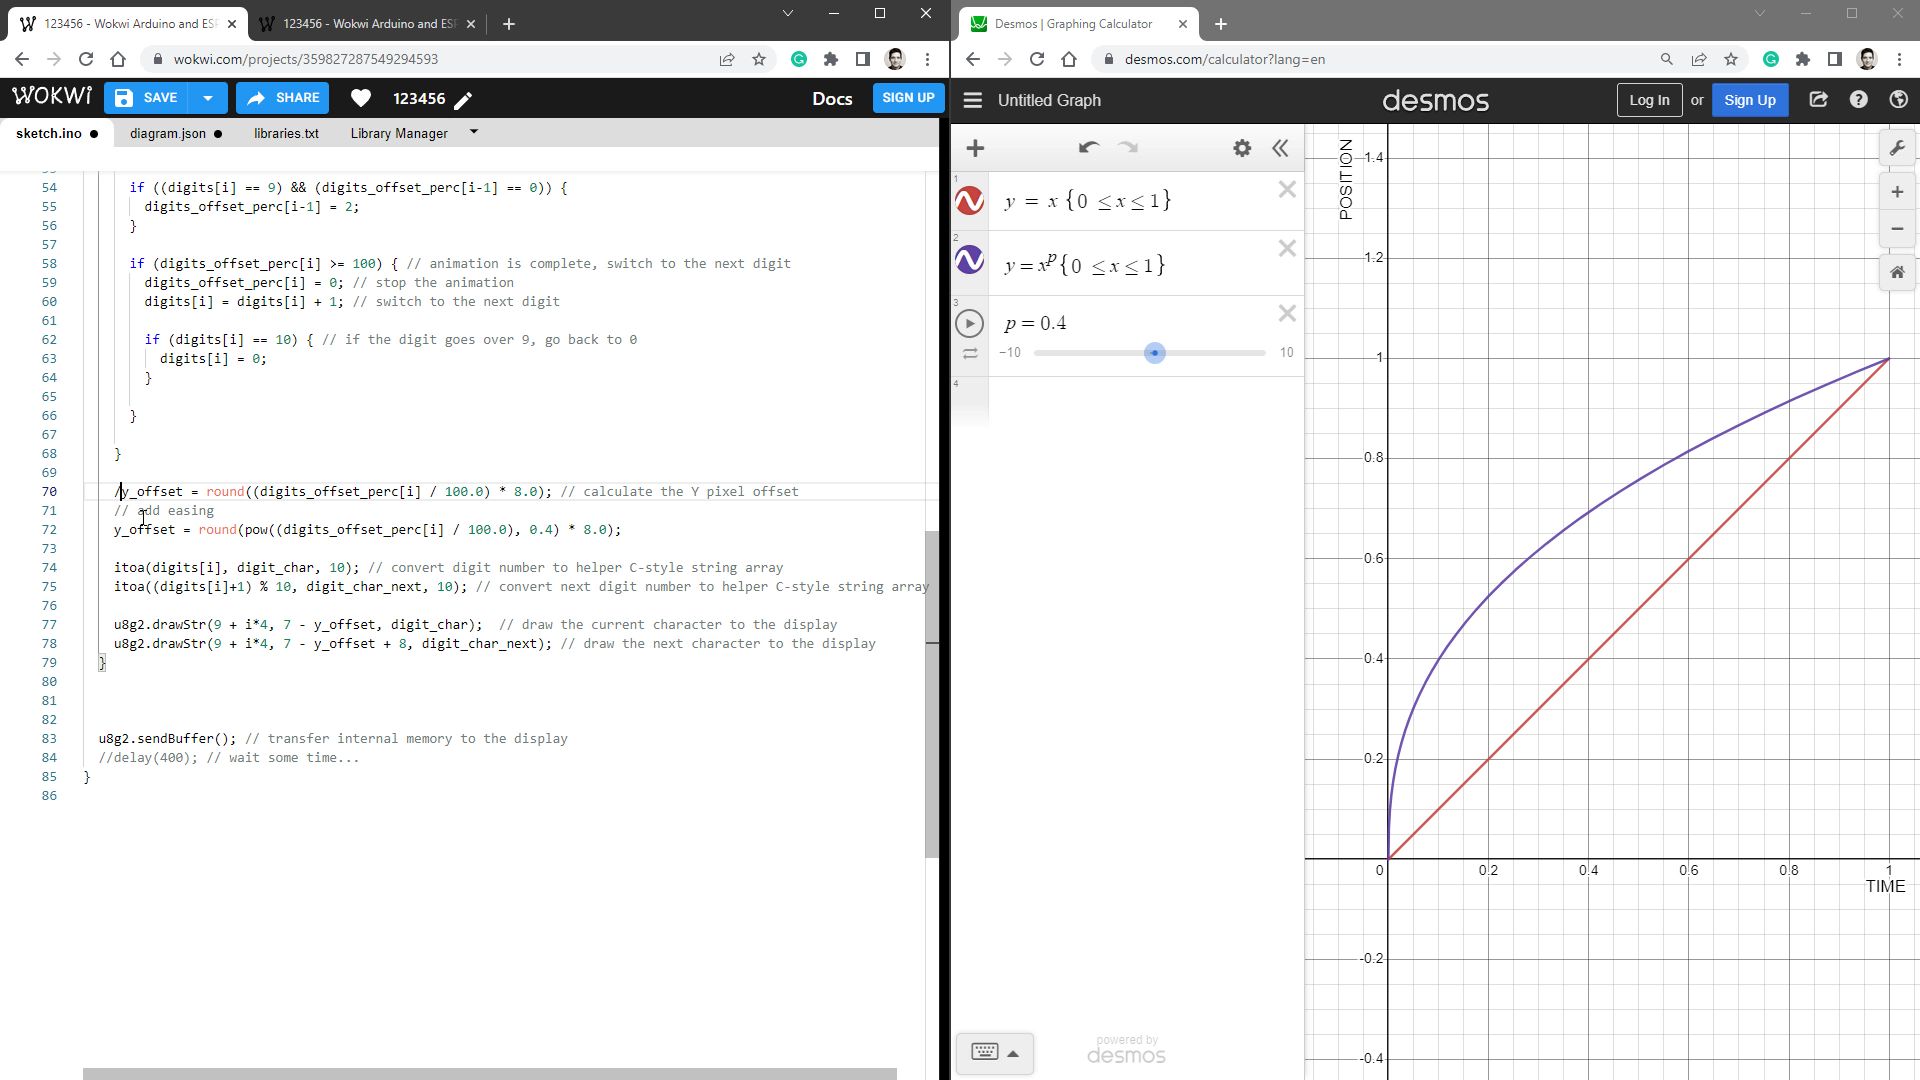The width and height of the screenshot is (1920, 1080).
Task: Collapse the Desmos expression list
Action: (1280, 148)
